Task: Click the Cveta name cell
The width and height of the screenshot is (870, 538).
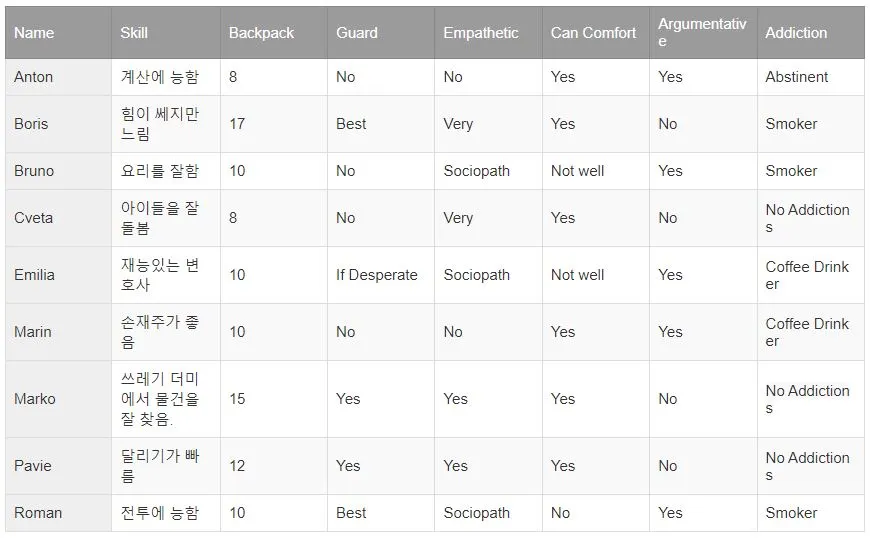Action: click(34, 218)
